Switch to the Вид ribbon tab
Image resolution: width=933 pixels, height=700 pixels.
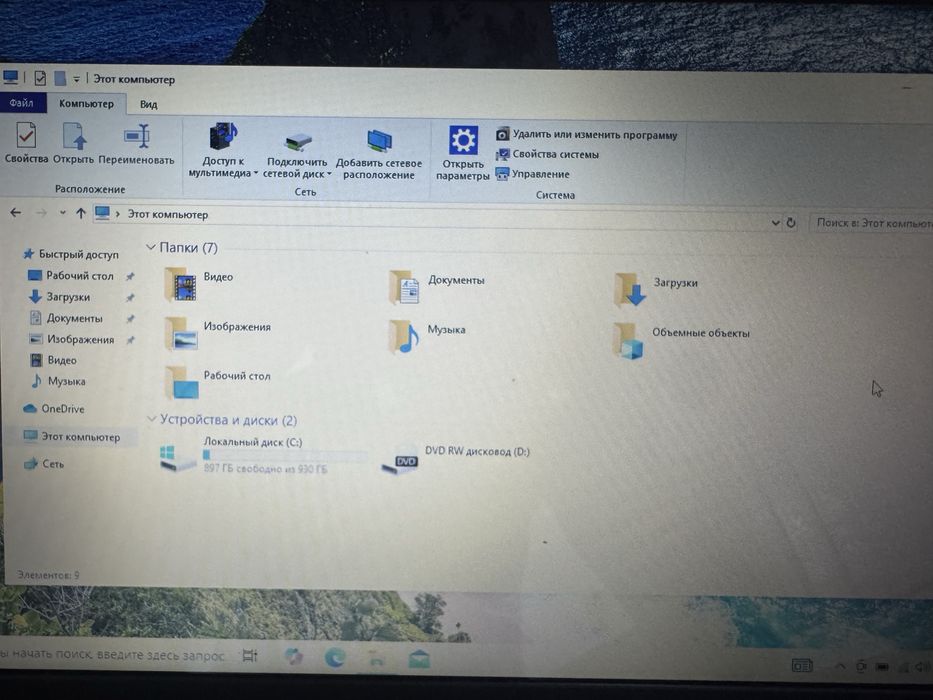(x=149, y=105)
